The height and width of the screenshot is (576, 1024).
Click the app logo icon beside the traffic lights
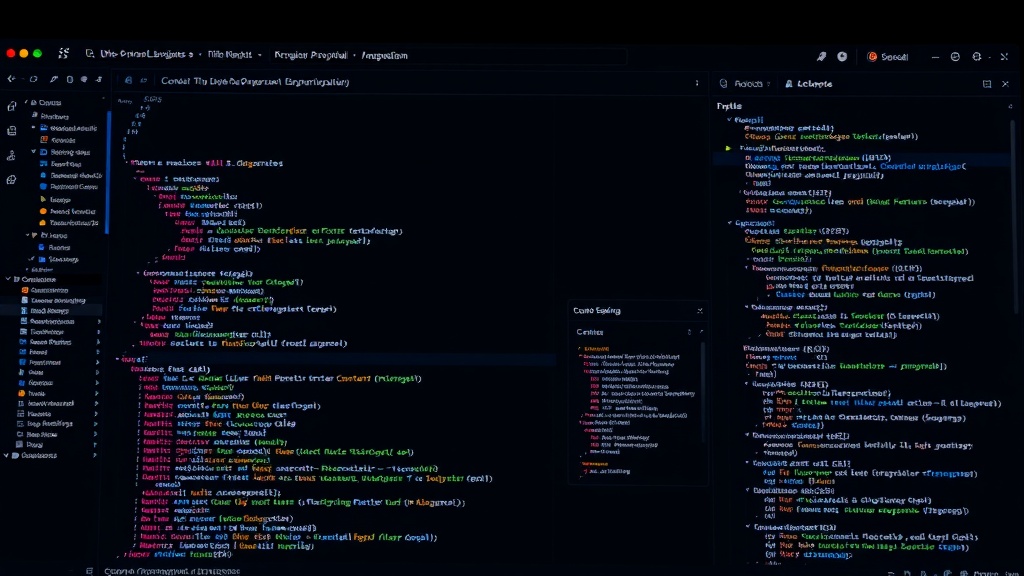pos(63,54)
